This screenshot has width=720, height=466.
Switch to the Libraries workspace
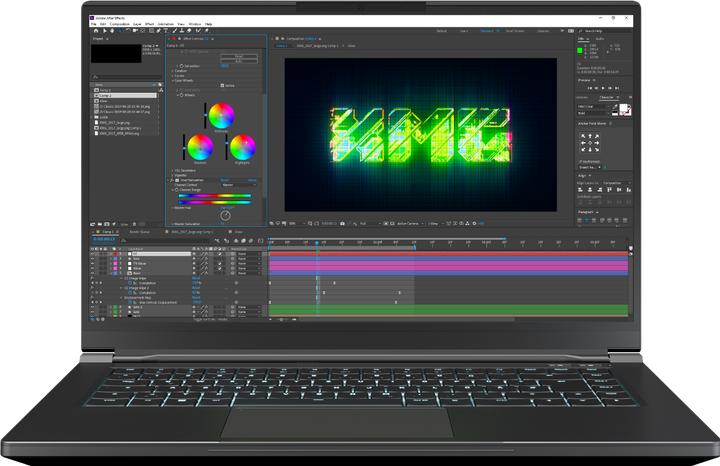pyautogui.click(x=543, y=31)
